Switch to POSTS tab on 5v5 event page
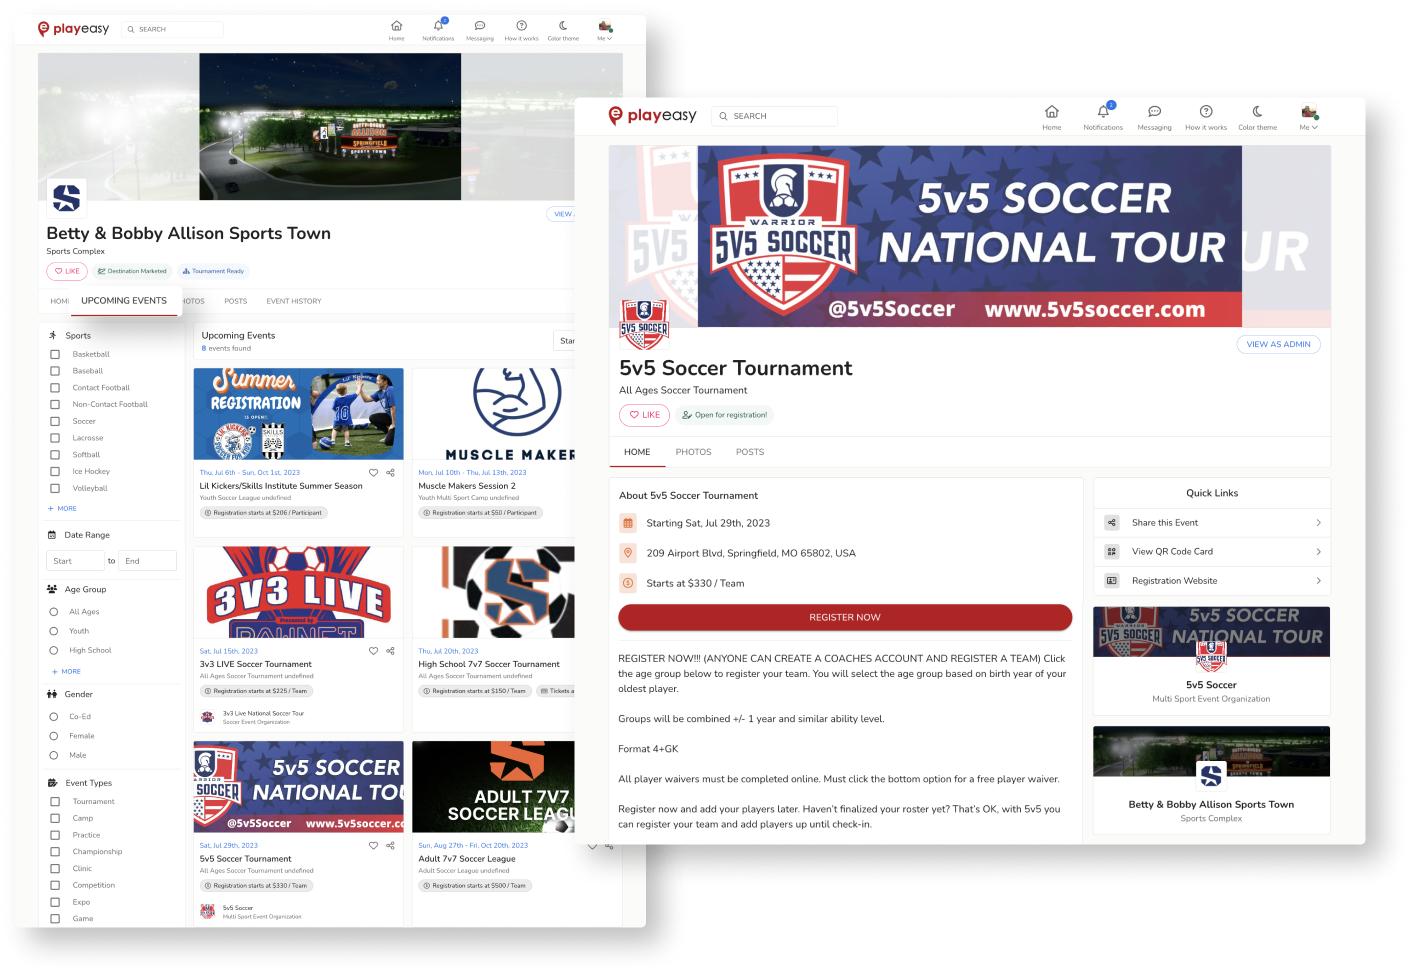 click(x=750, y=452)
